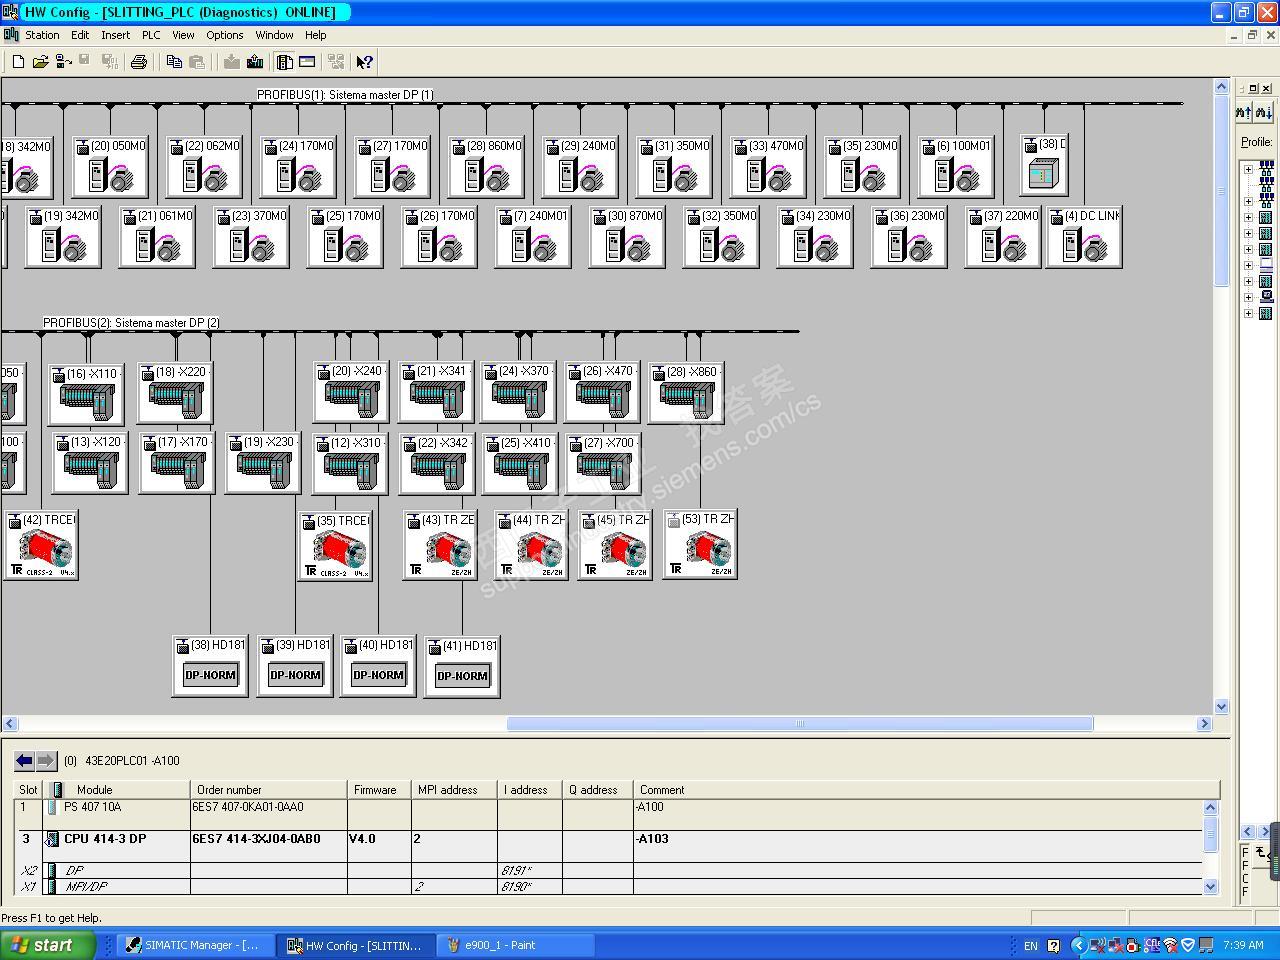Click the MPI address column header

pos(454,790)
